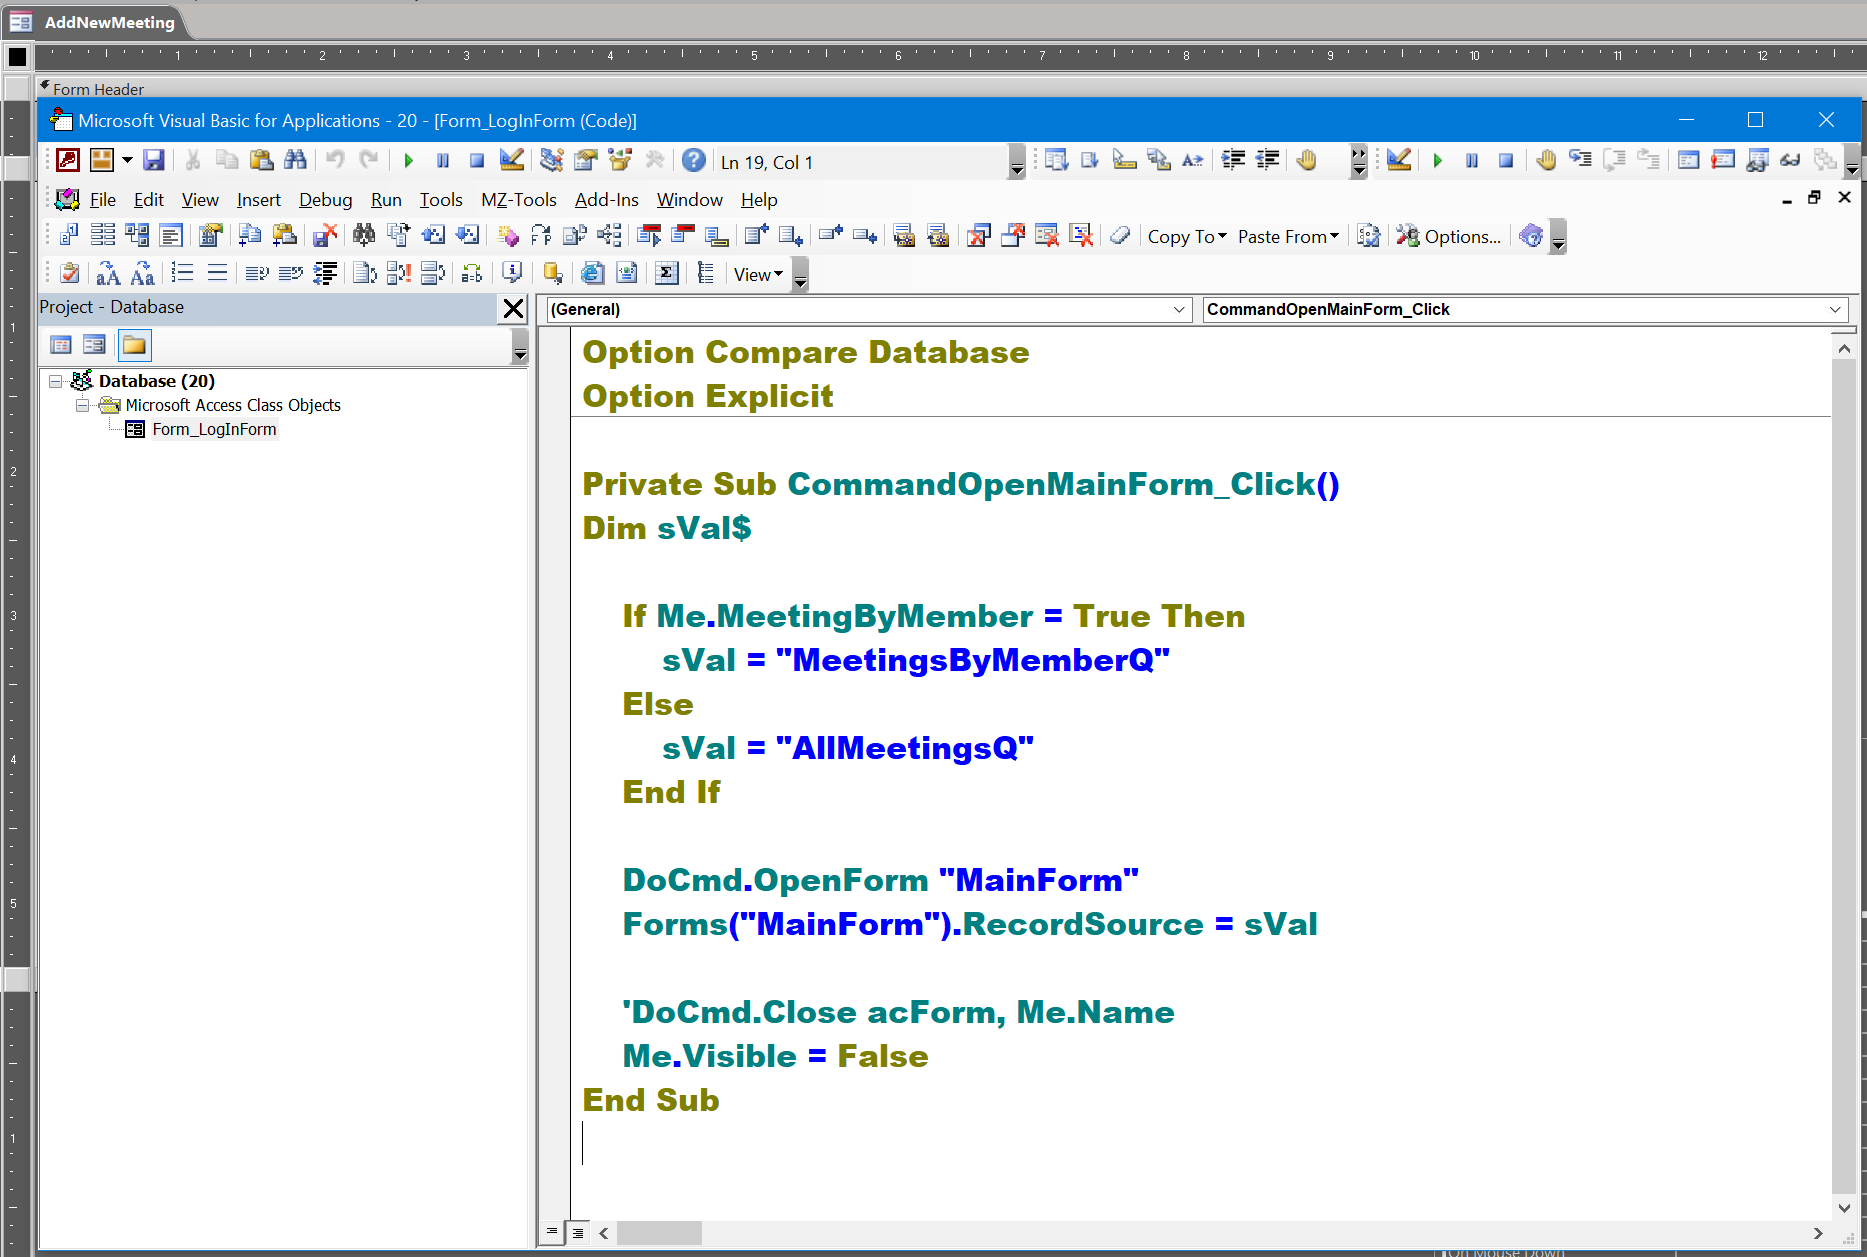Collapse the Microsoft Access Class Objects folder
Screen dimensions: 1867x1257
(x=83, y=405)
